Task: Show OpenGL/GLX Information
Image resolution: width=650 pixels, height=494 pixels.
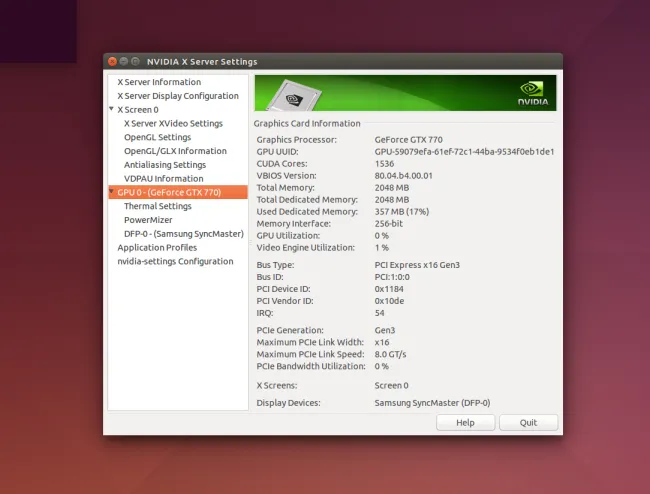Action: (x=175, y=151)
